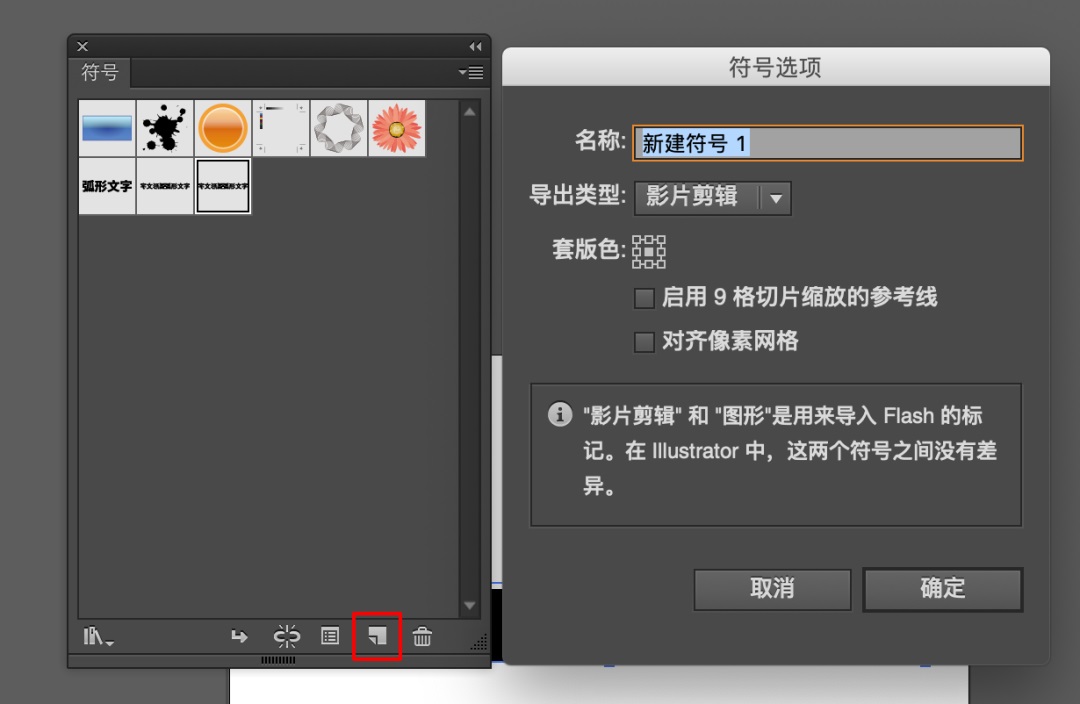Image resolution: width=1080 pixels, height=704 pixels.
Task: Collapse the panel with double-arrow icon
Action: tap(475, 47)
